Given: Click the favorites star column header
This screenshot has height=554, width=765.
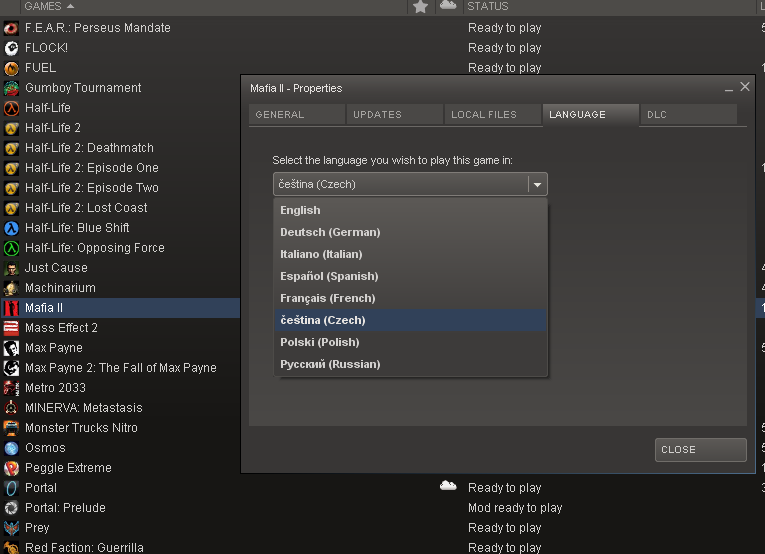Looking at the screenshot, I should click(420, 7).
